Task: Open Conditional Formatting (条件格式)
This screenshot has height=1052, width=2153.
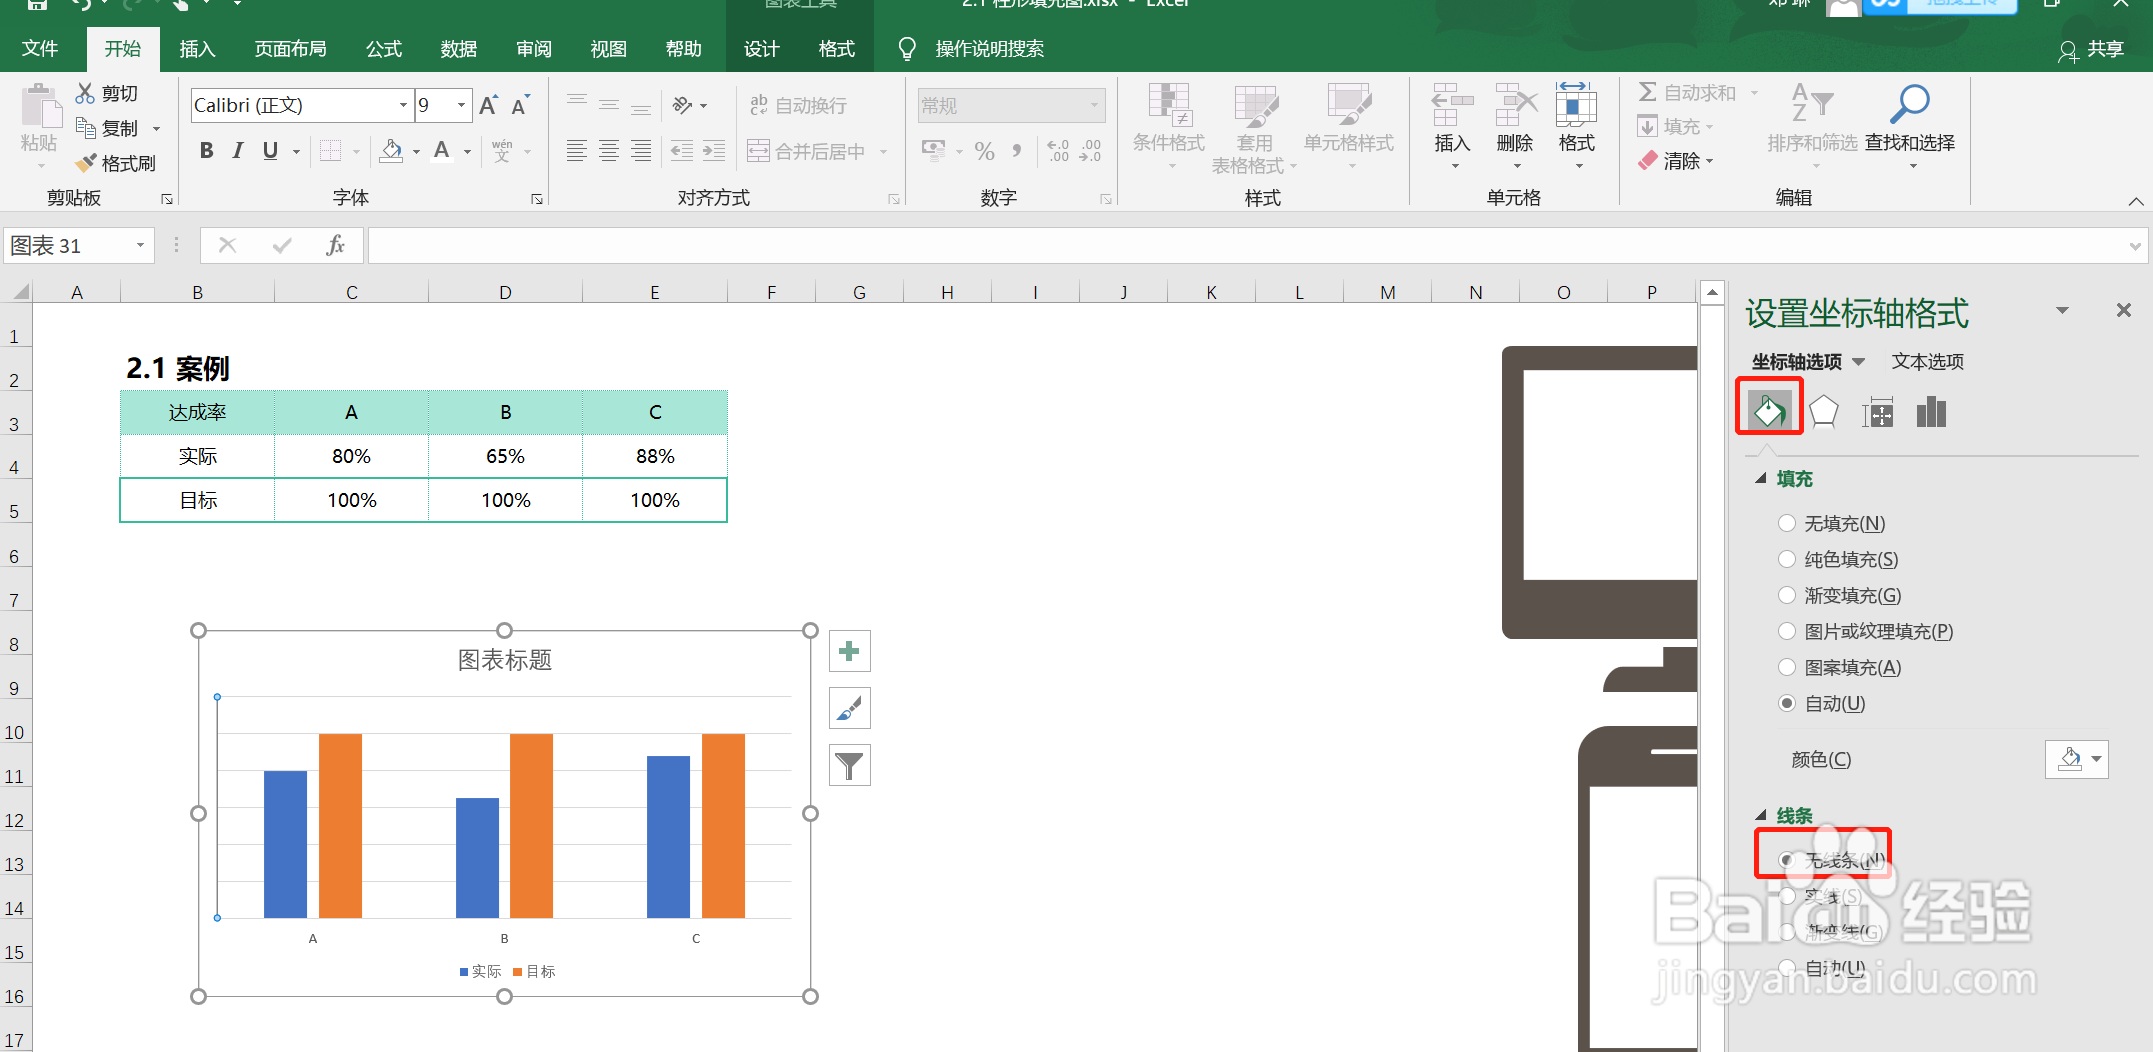Action: coord(1168,128)
